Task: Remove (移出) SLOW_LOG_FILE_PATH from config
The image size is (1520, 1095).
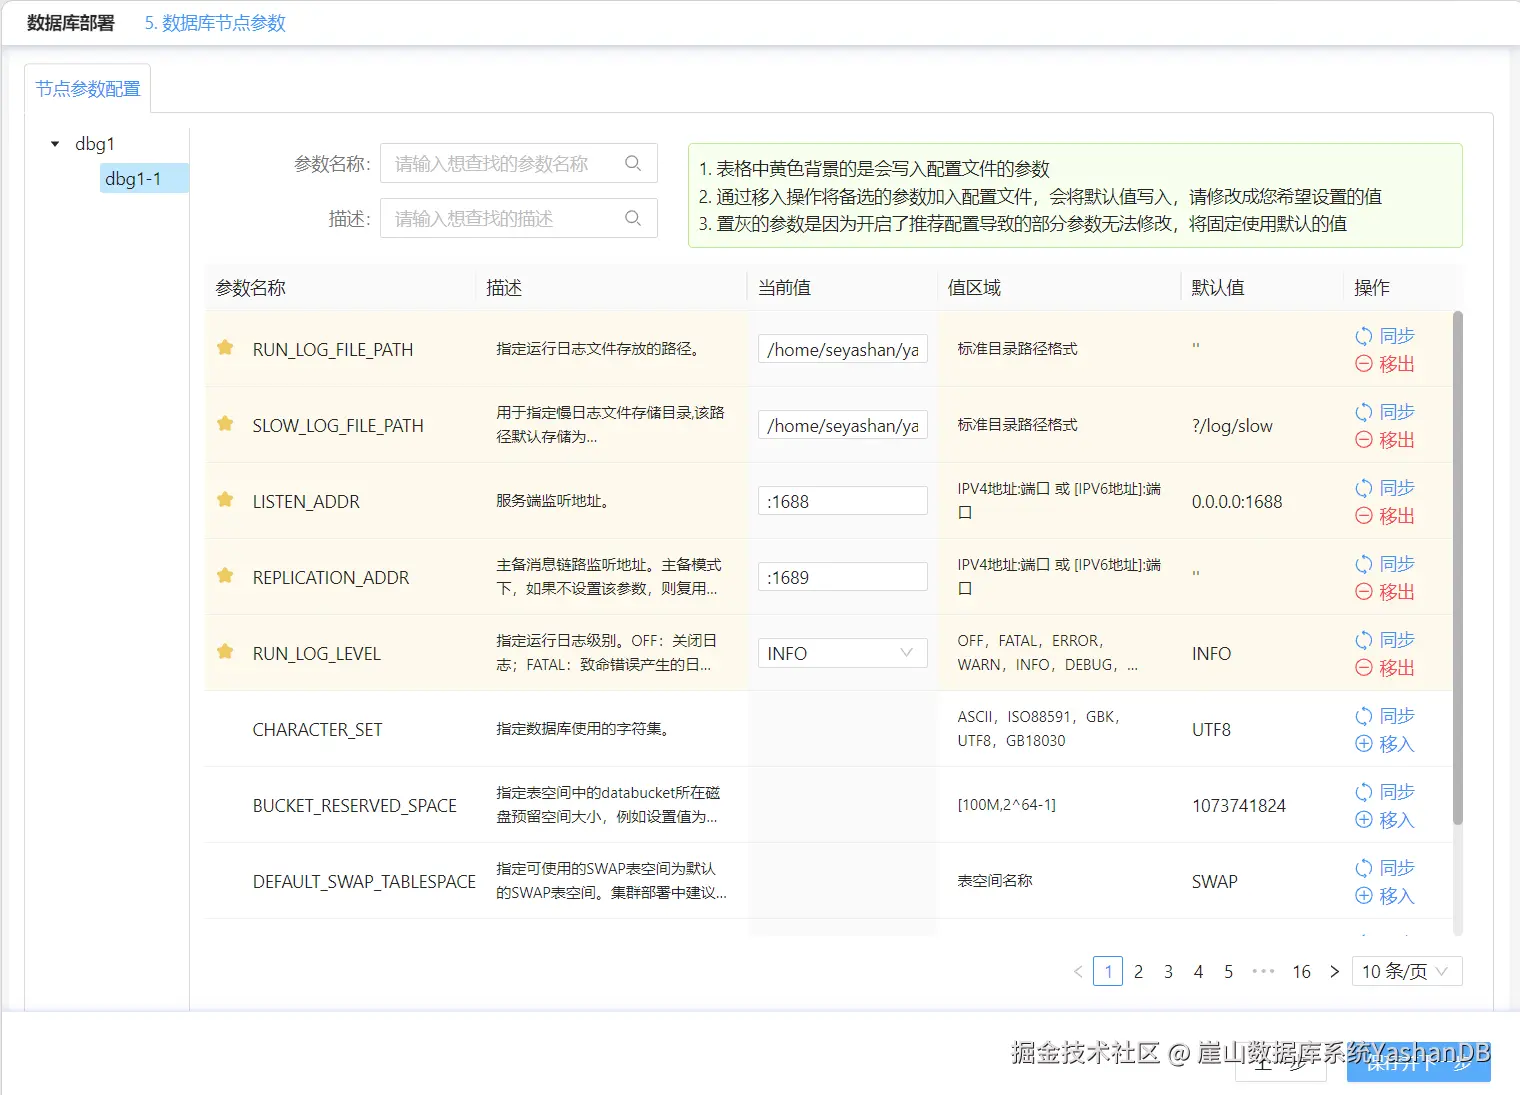Action: (1385, 440)
